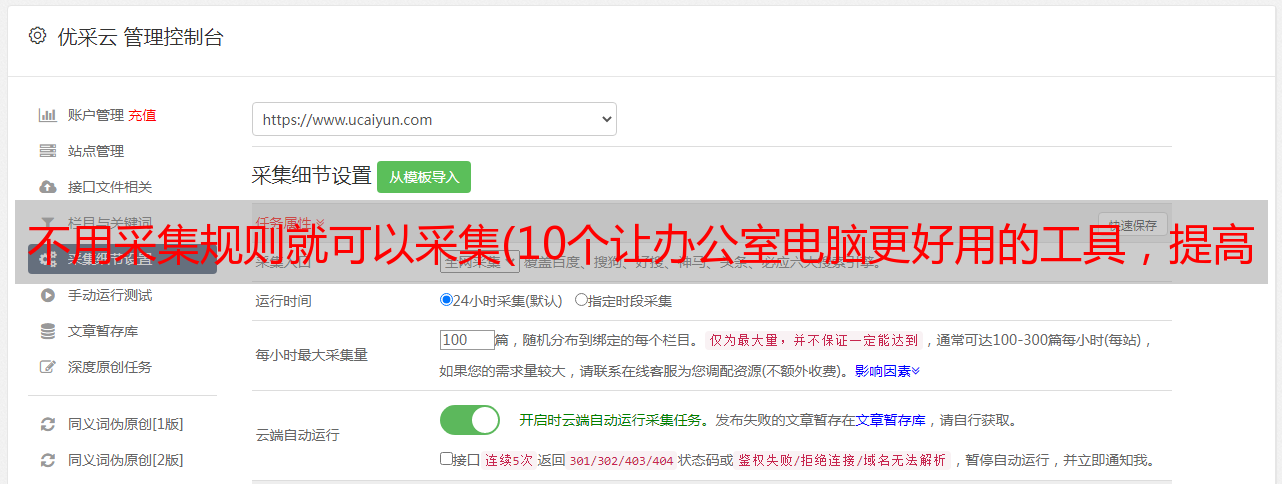Image resolution: width=1282 pixels, height=484 pixels.
Task: Click the green 从模板导入 button
Action: pyautogui.click(x=424, y=177)
